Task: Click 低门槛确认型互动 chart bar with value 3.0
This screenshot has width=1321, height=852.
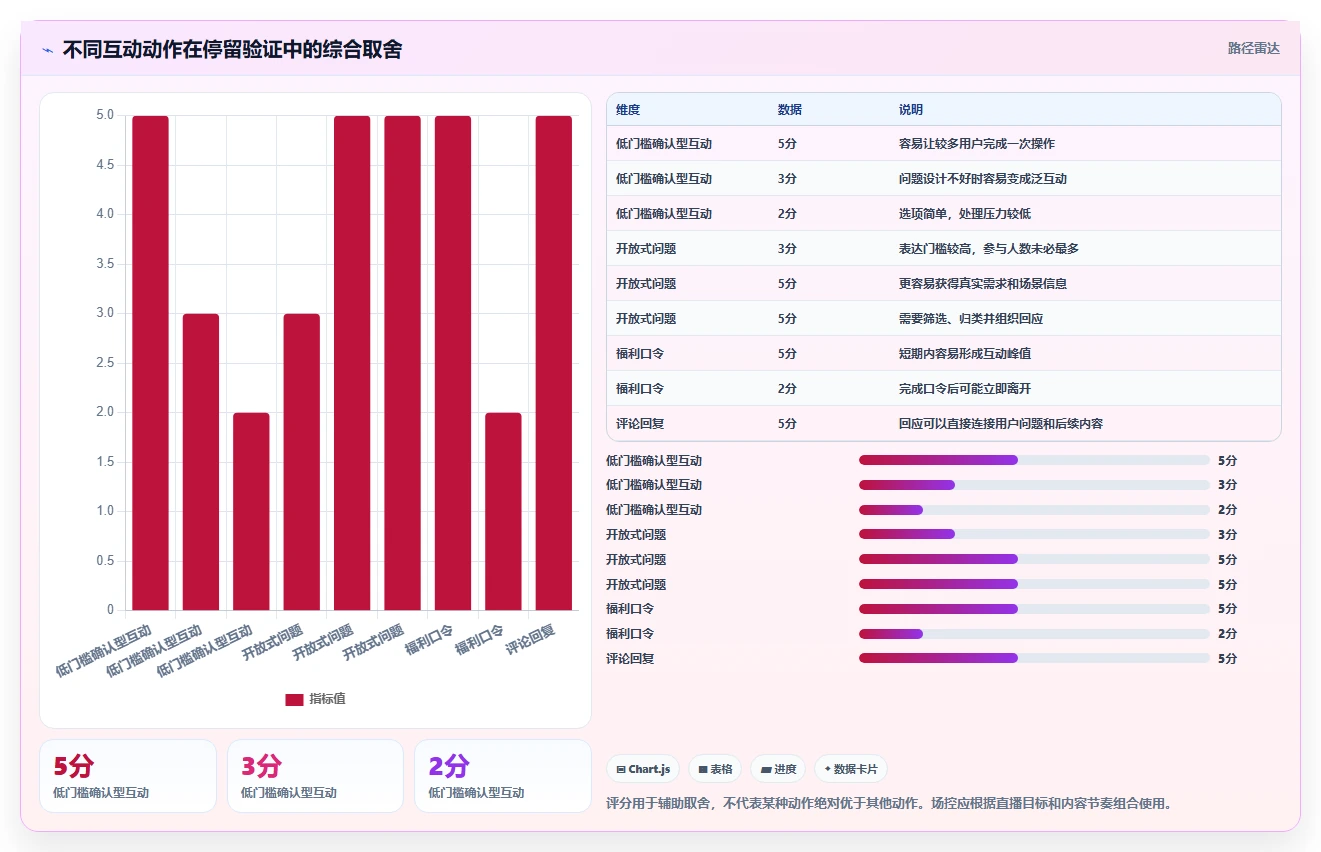Action: [201, 462]
